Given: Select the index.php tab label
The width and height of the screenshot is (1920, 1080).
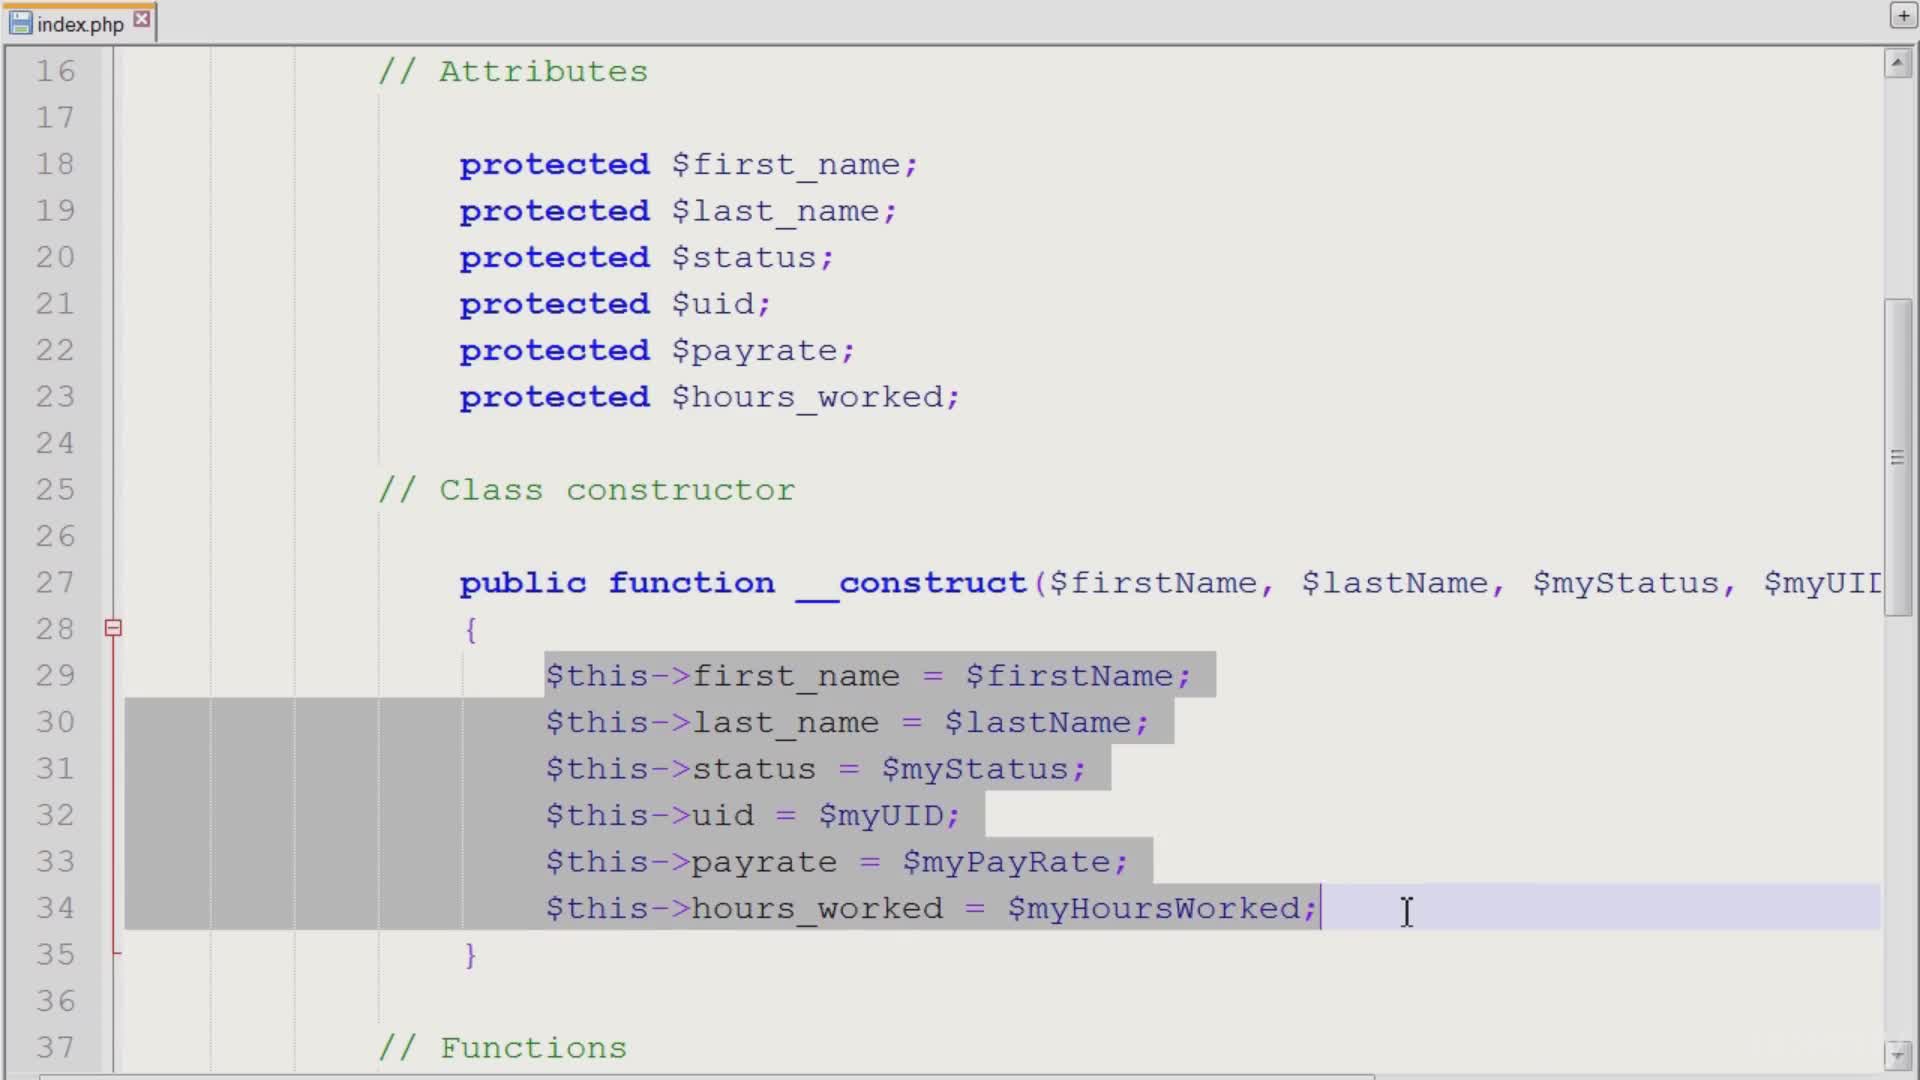Looking at the screenshot, I should [80, 24].
